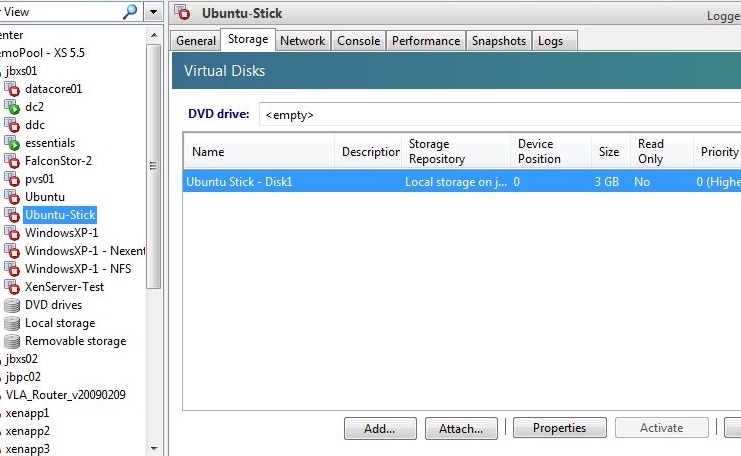Open disk Properties button
The height and width of the screenshot is (456, 741).
click(x=559, y=428)
